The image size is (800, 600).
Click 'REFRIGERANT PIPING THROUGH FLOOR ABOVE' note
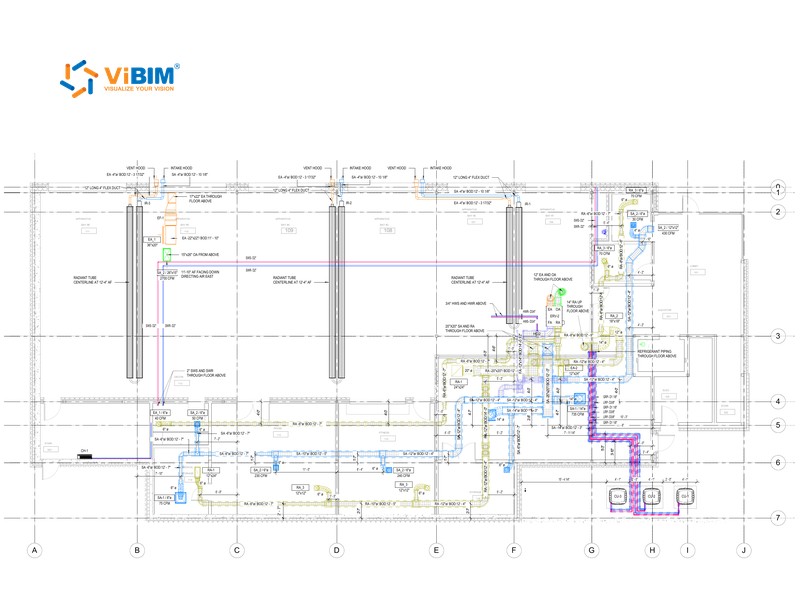tap(657, 354)
